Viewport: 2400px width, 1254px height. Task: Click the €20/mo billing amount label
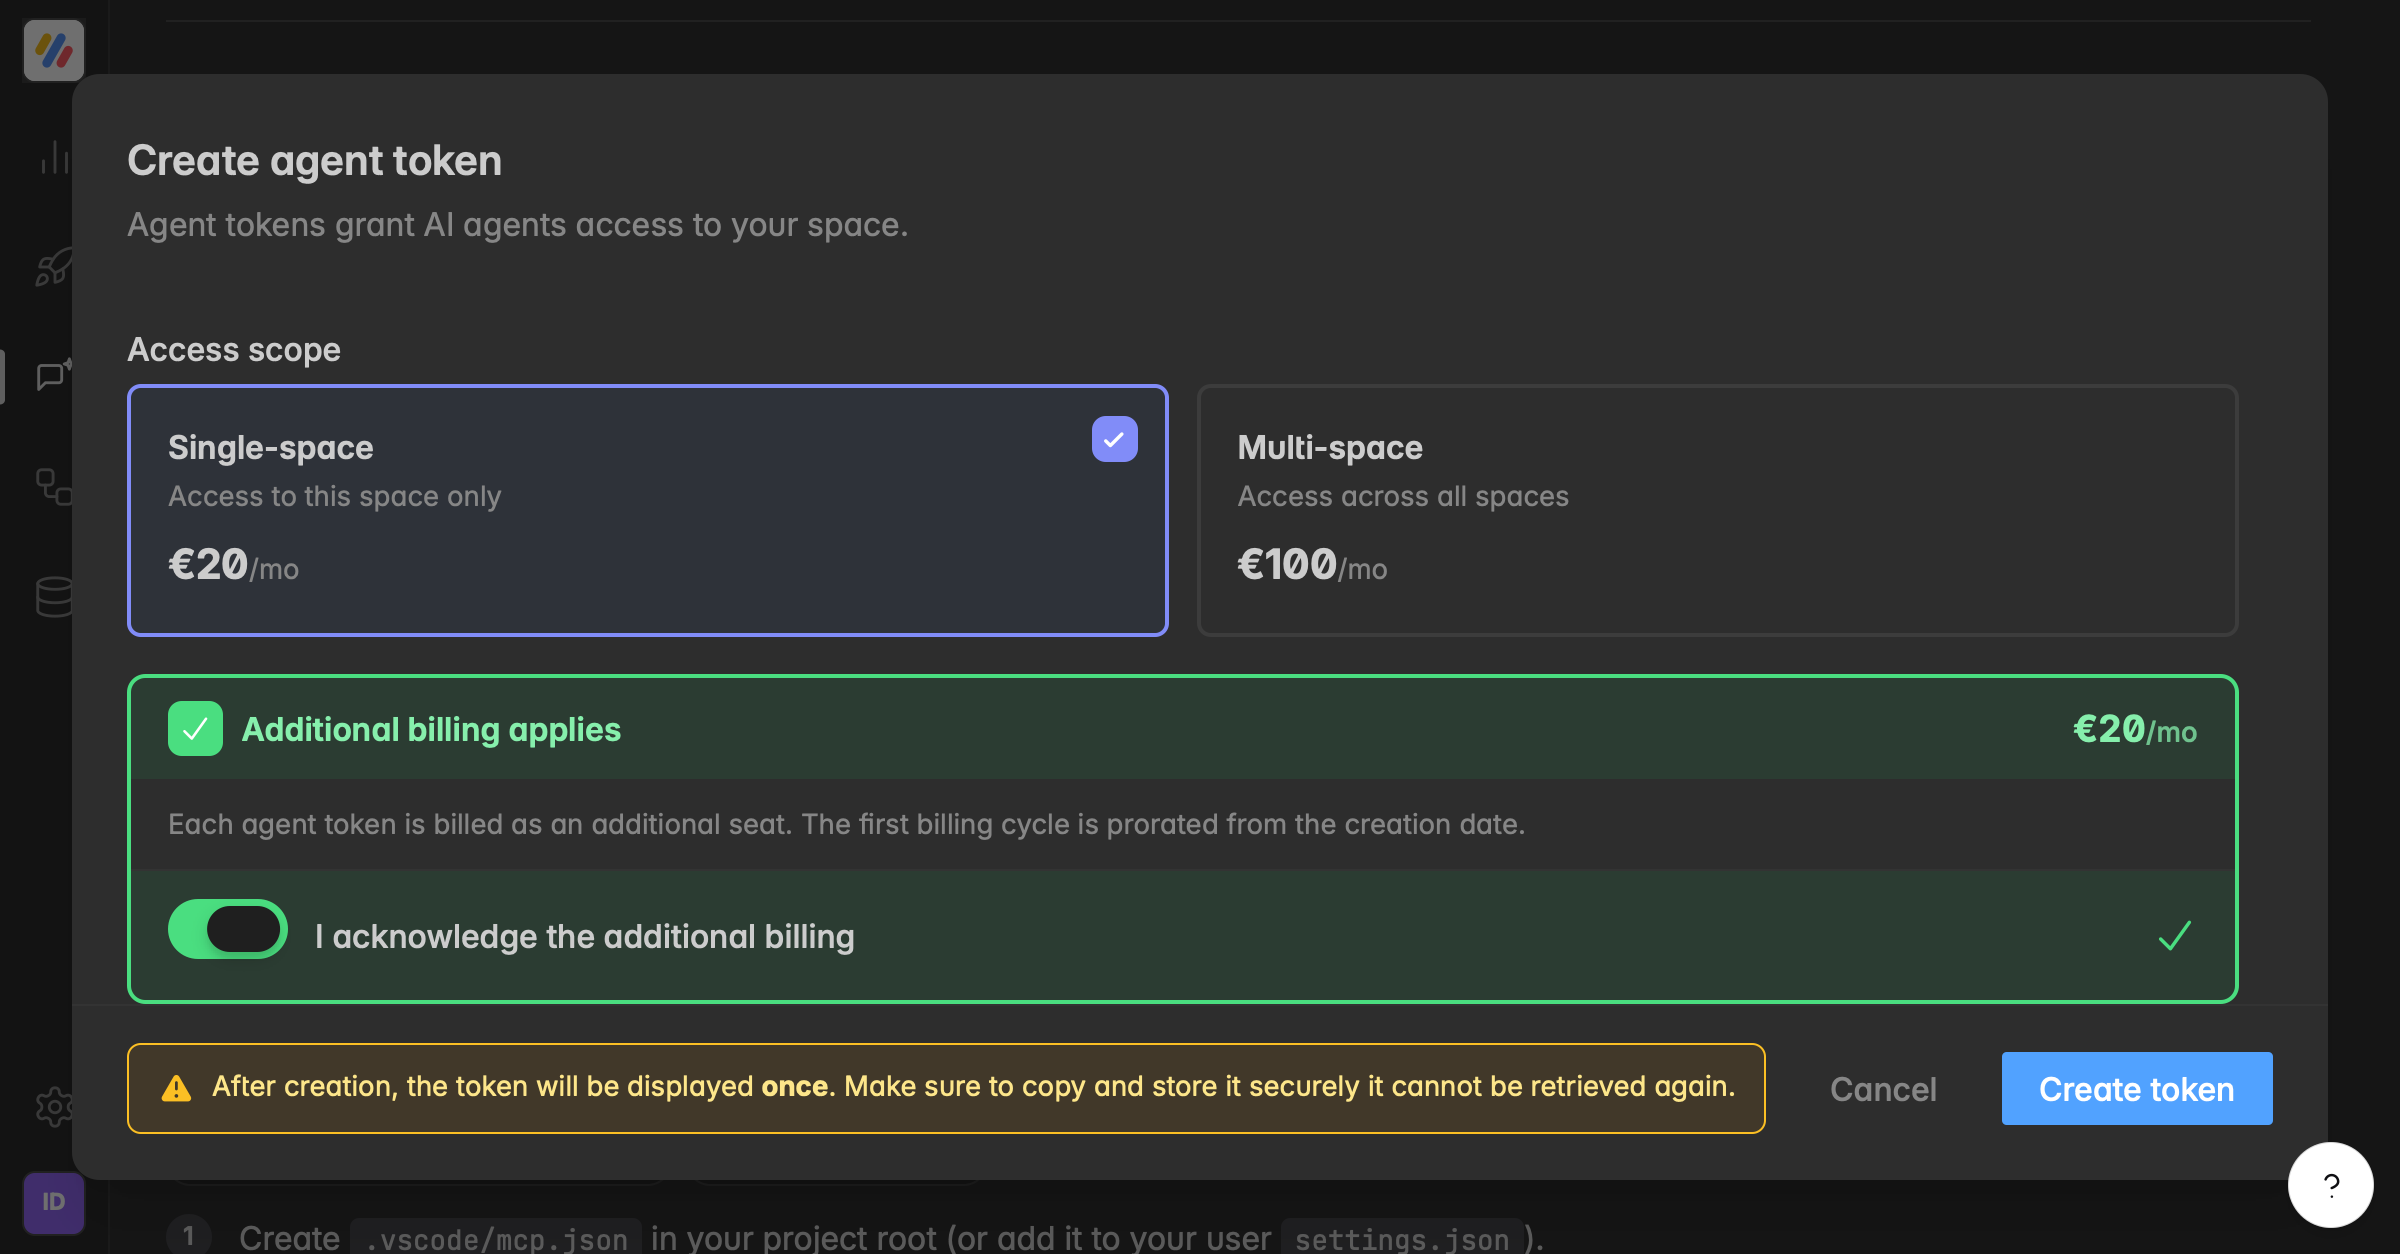pyautogui.click(x=2135, y=730)
